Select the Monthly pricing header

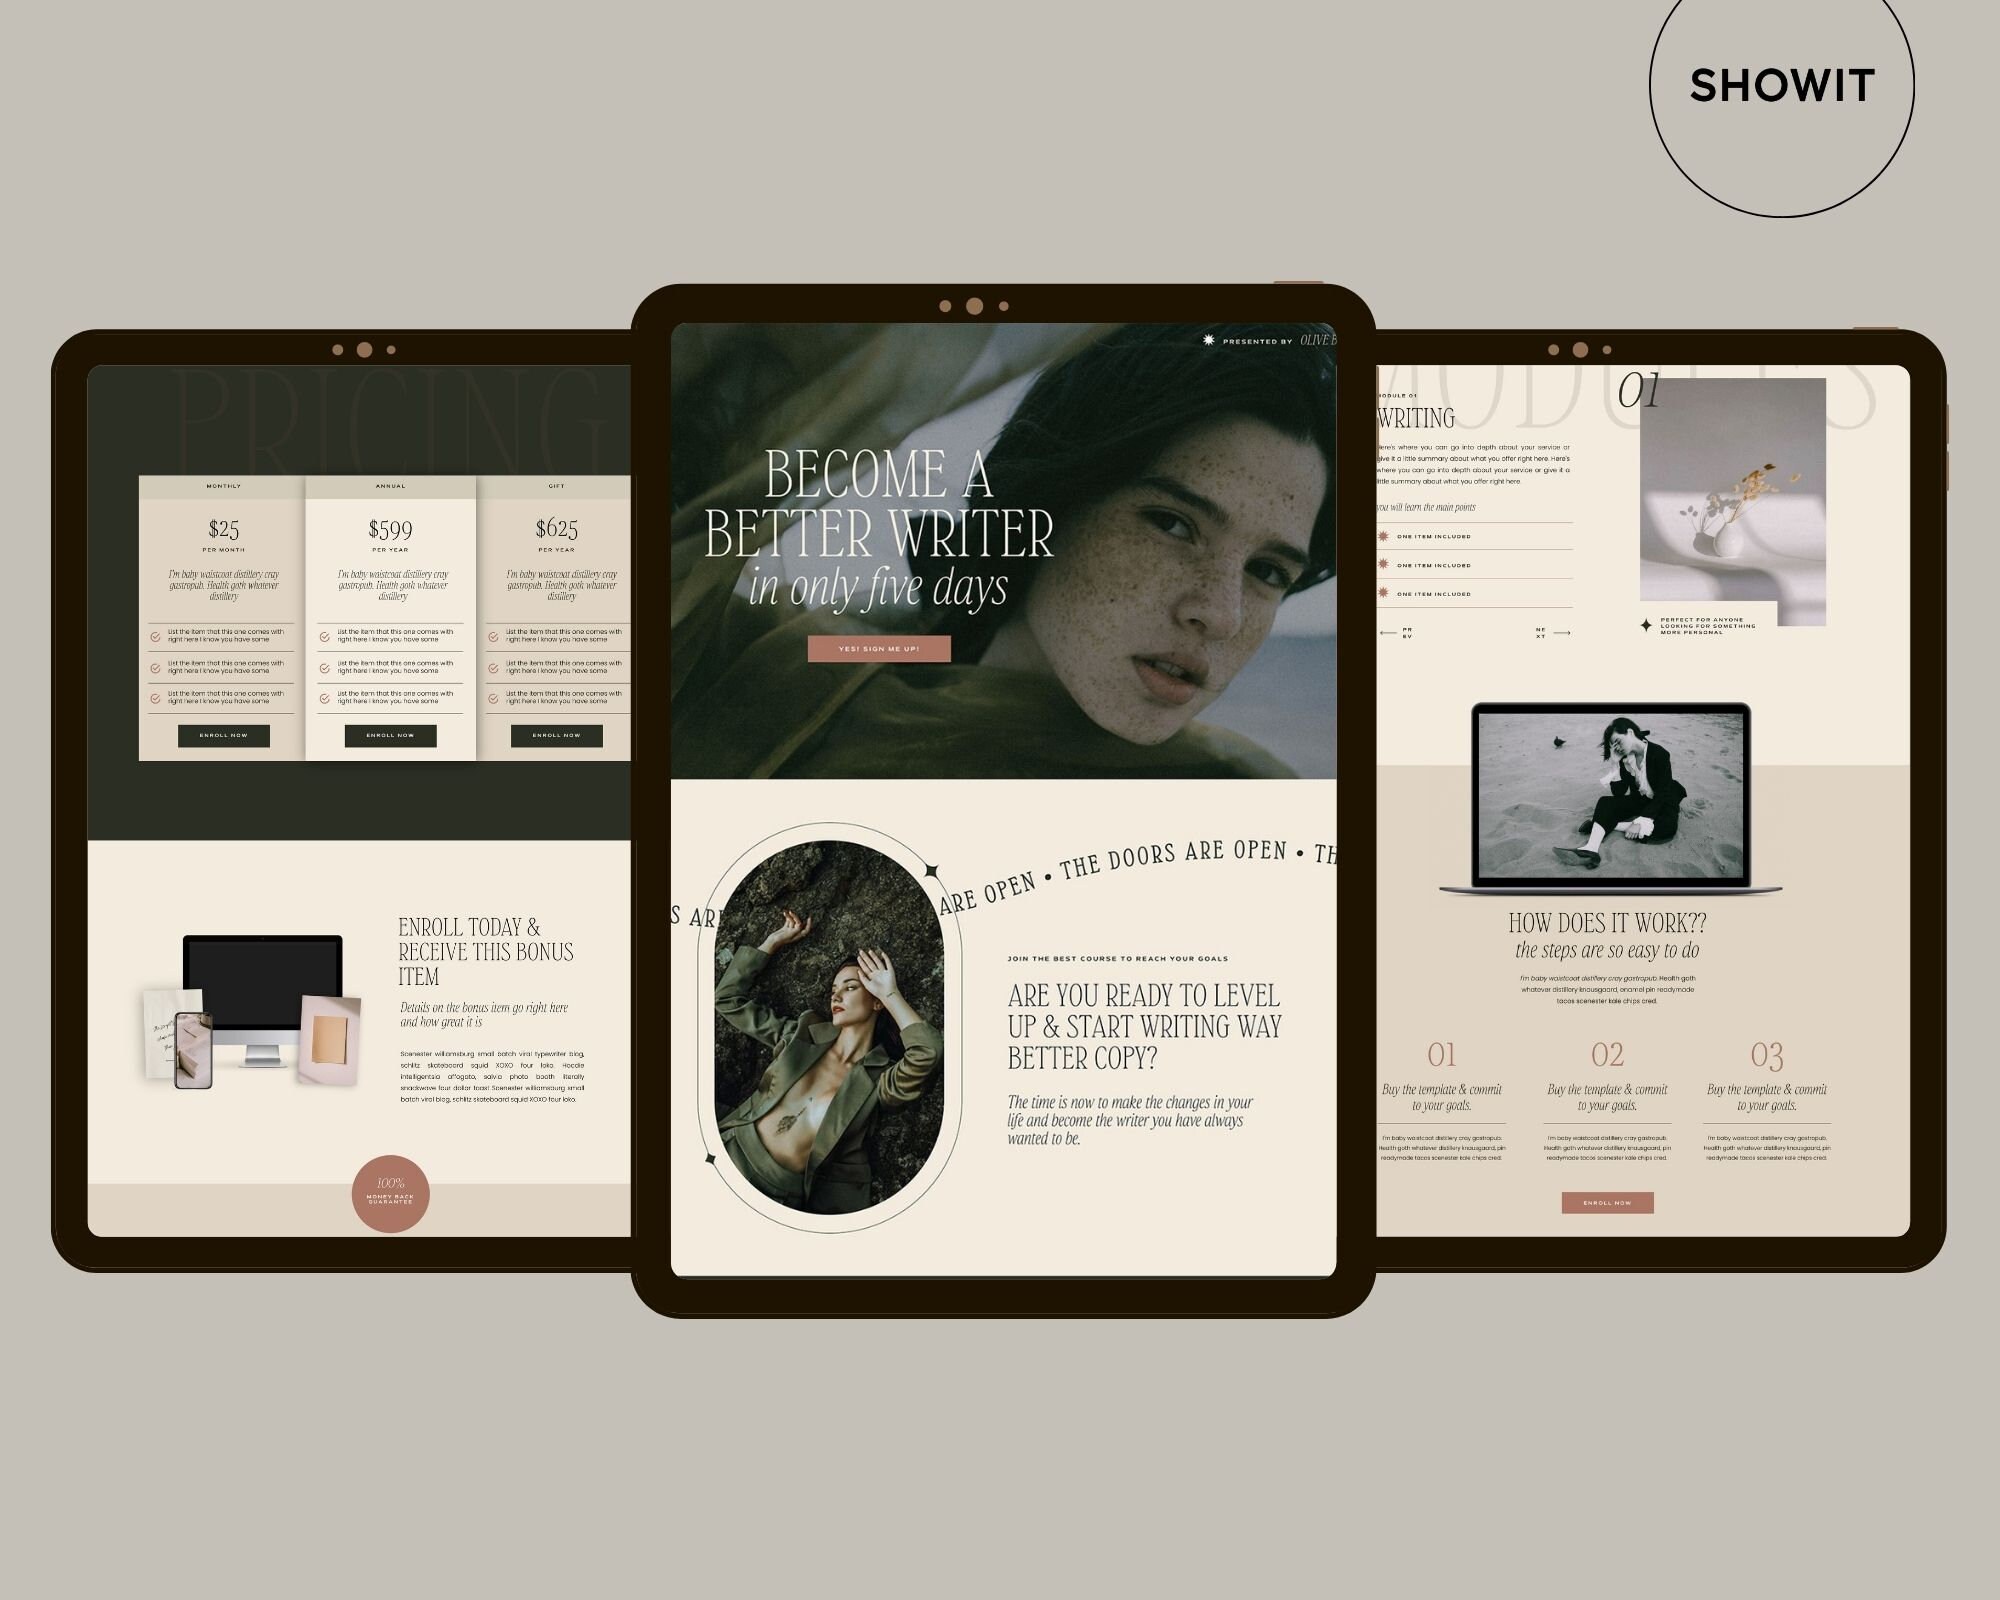224,486
